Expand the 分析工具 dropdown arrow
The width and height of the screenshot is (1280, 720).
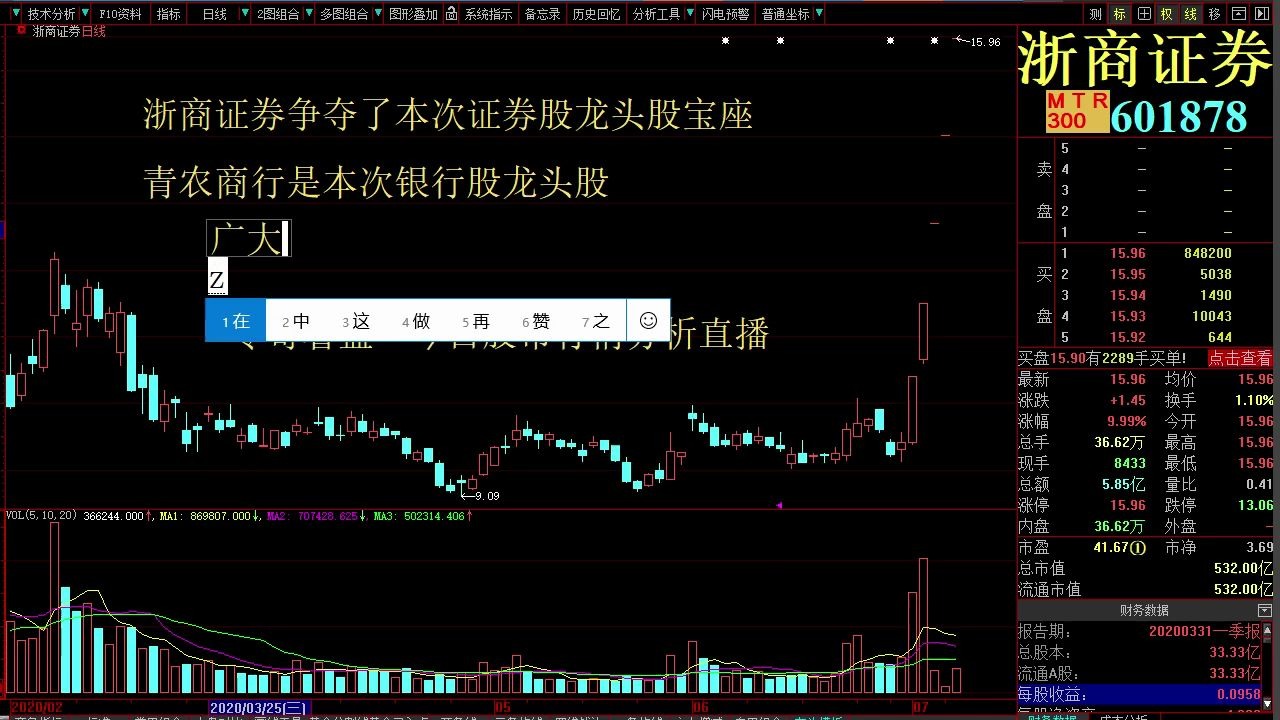click(x=689, y=14)
